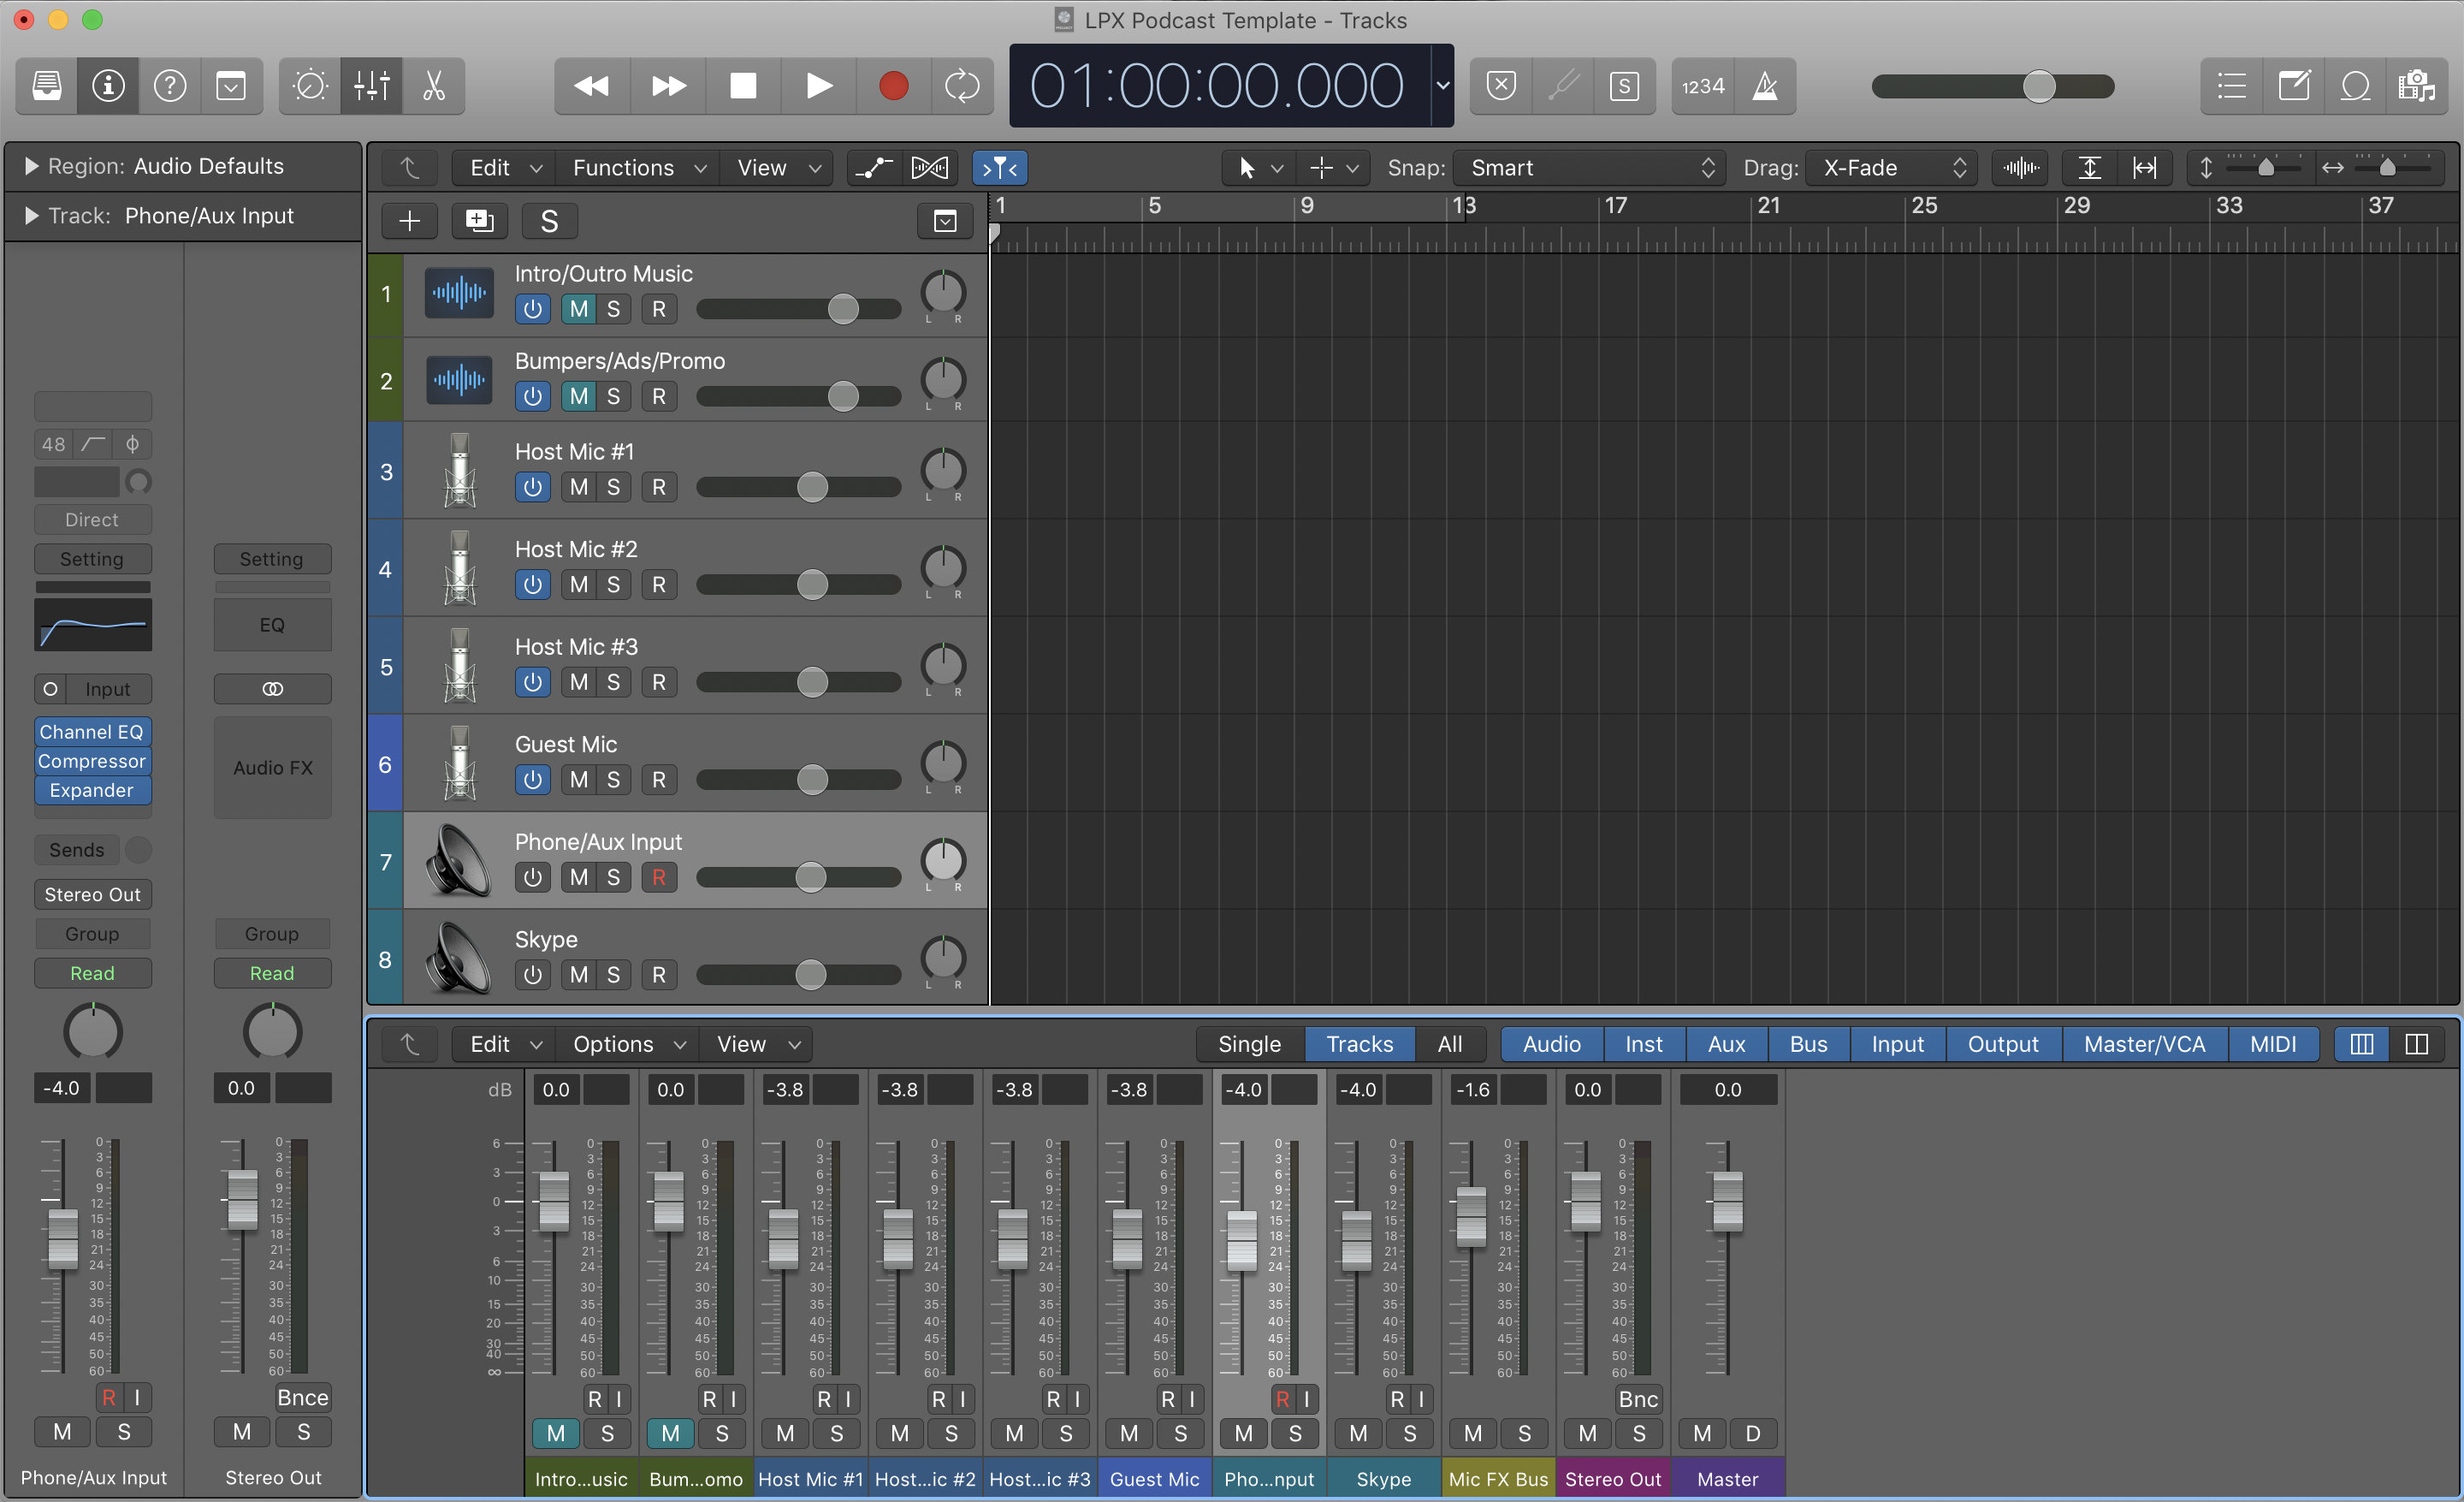The image size is (2464, 1502).
Task: Click the Cycle/Loop mode icon
Action: pyautogui.click(x=961, y=83)
